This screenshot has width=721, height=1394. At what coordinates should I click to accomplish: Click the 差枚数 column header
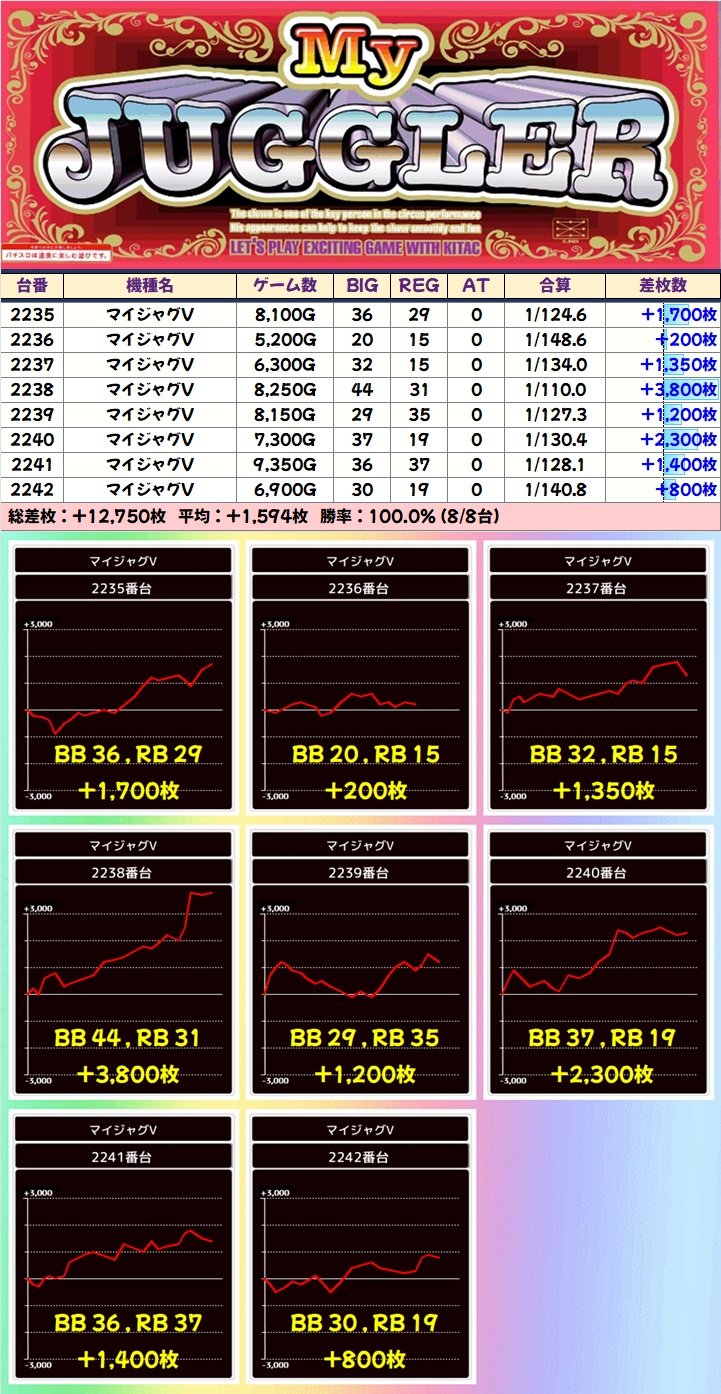(662, 285)
